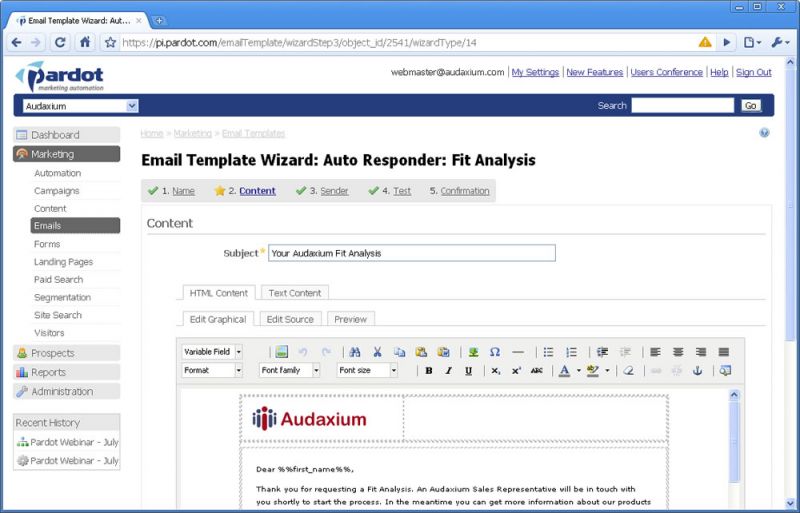Expand the text color dropdown arrow
This screenshot has height=513, width=800.
tap(579, 371)
